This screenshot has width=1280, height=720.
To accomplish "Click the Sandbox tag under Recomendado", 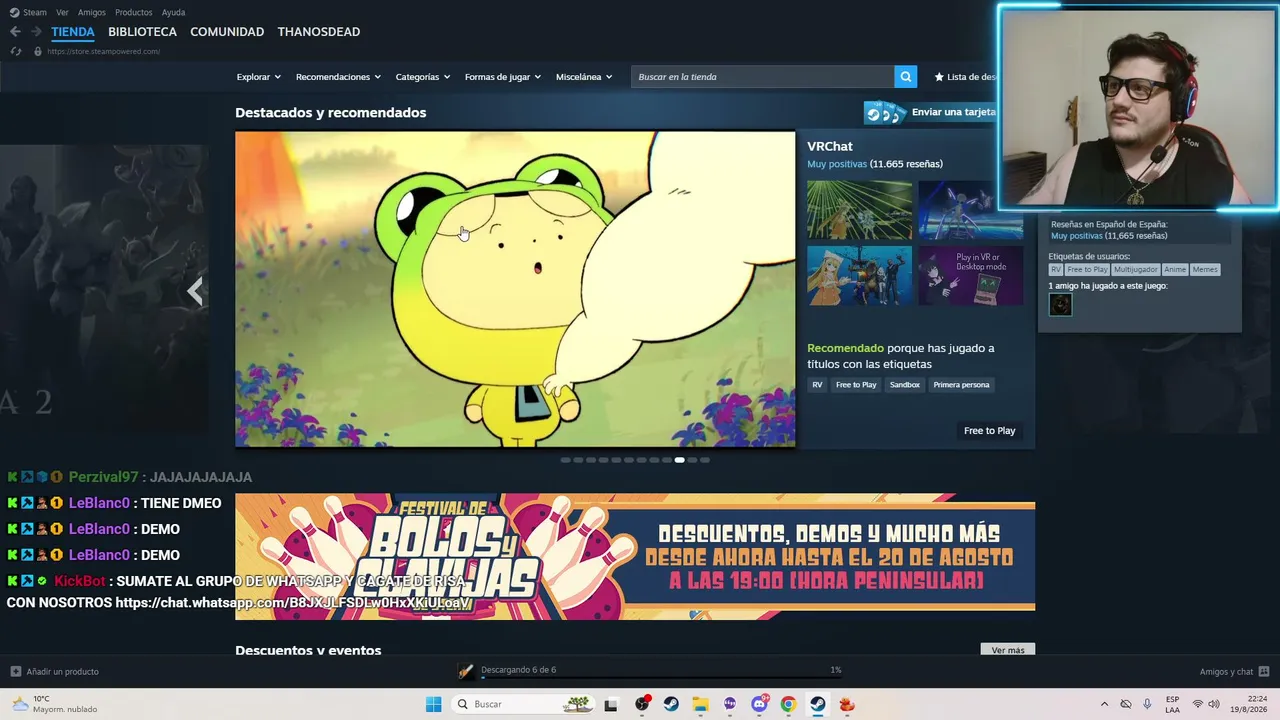I will (x=904, y=385).
